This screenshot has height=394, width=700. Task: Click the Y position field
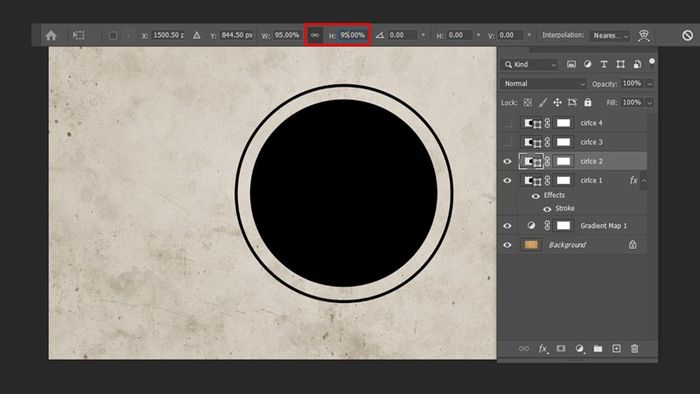(x=237, y=35)
